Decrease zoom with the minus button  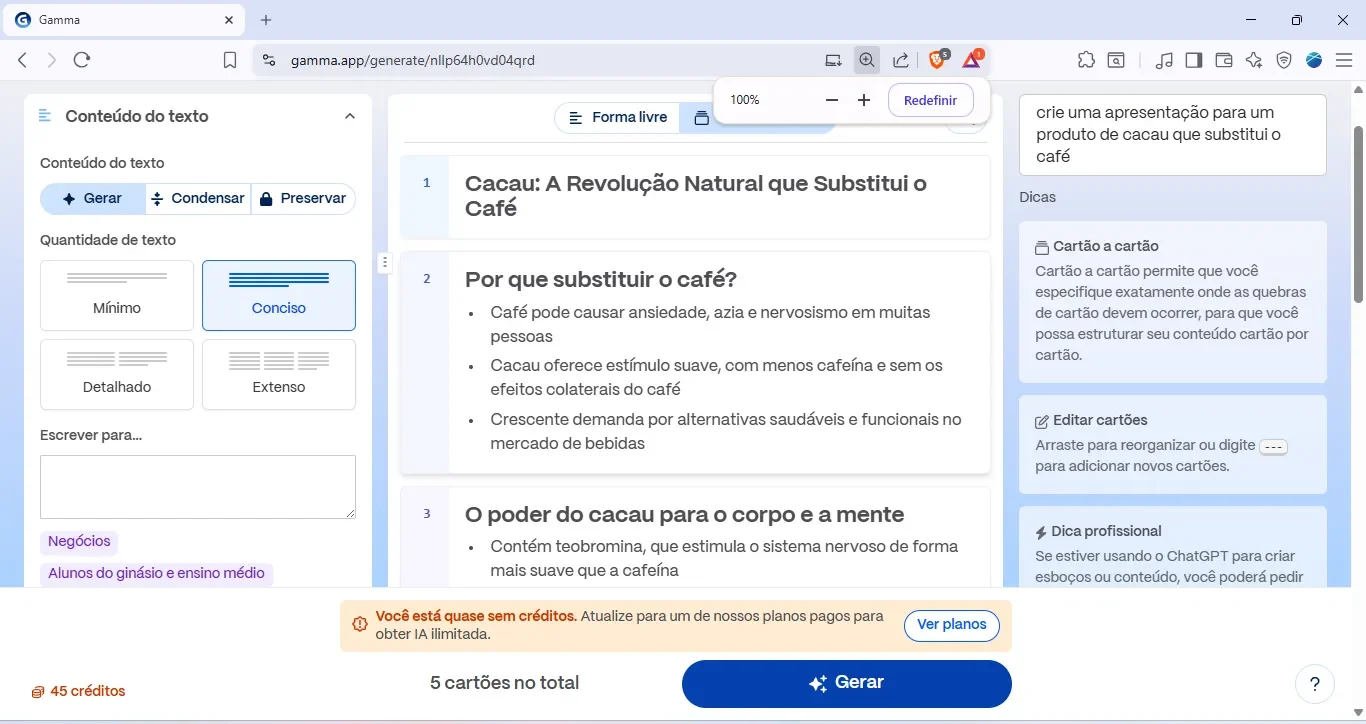coord(832,100)
